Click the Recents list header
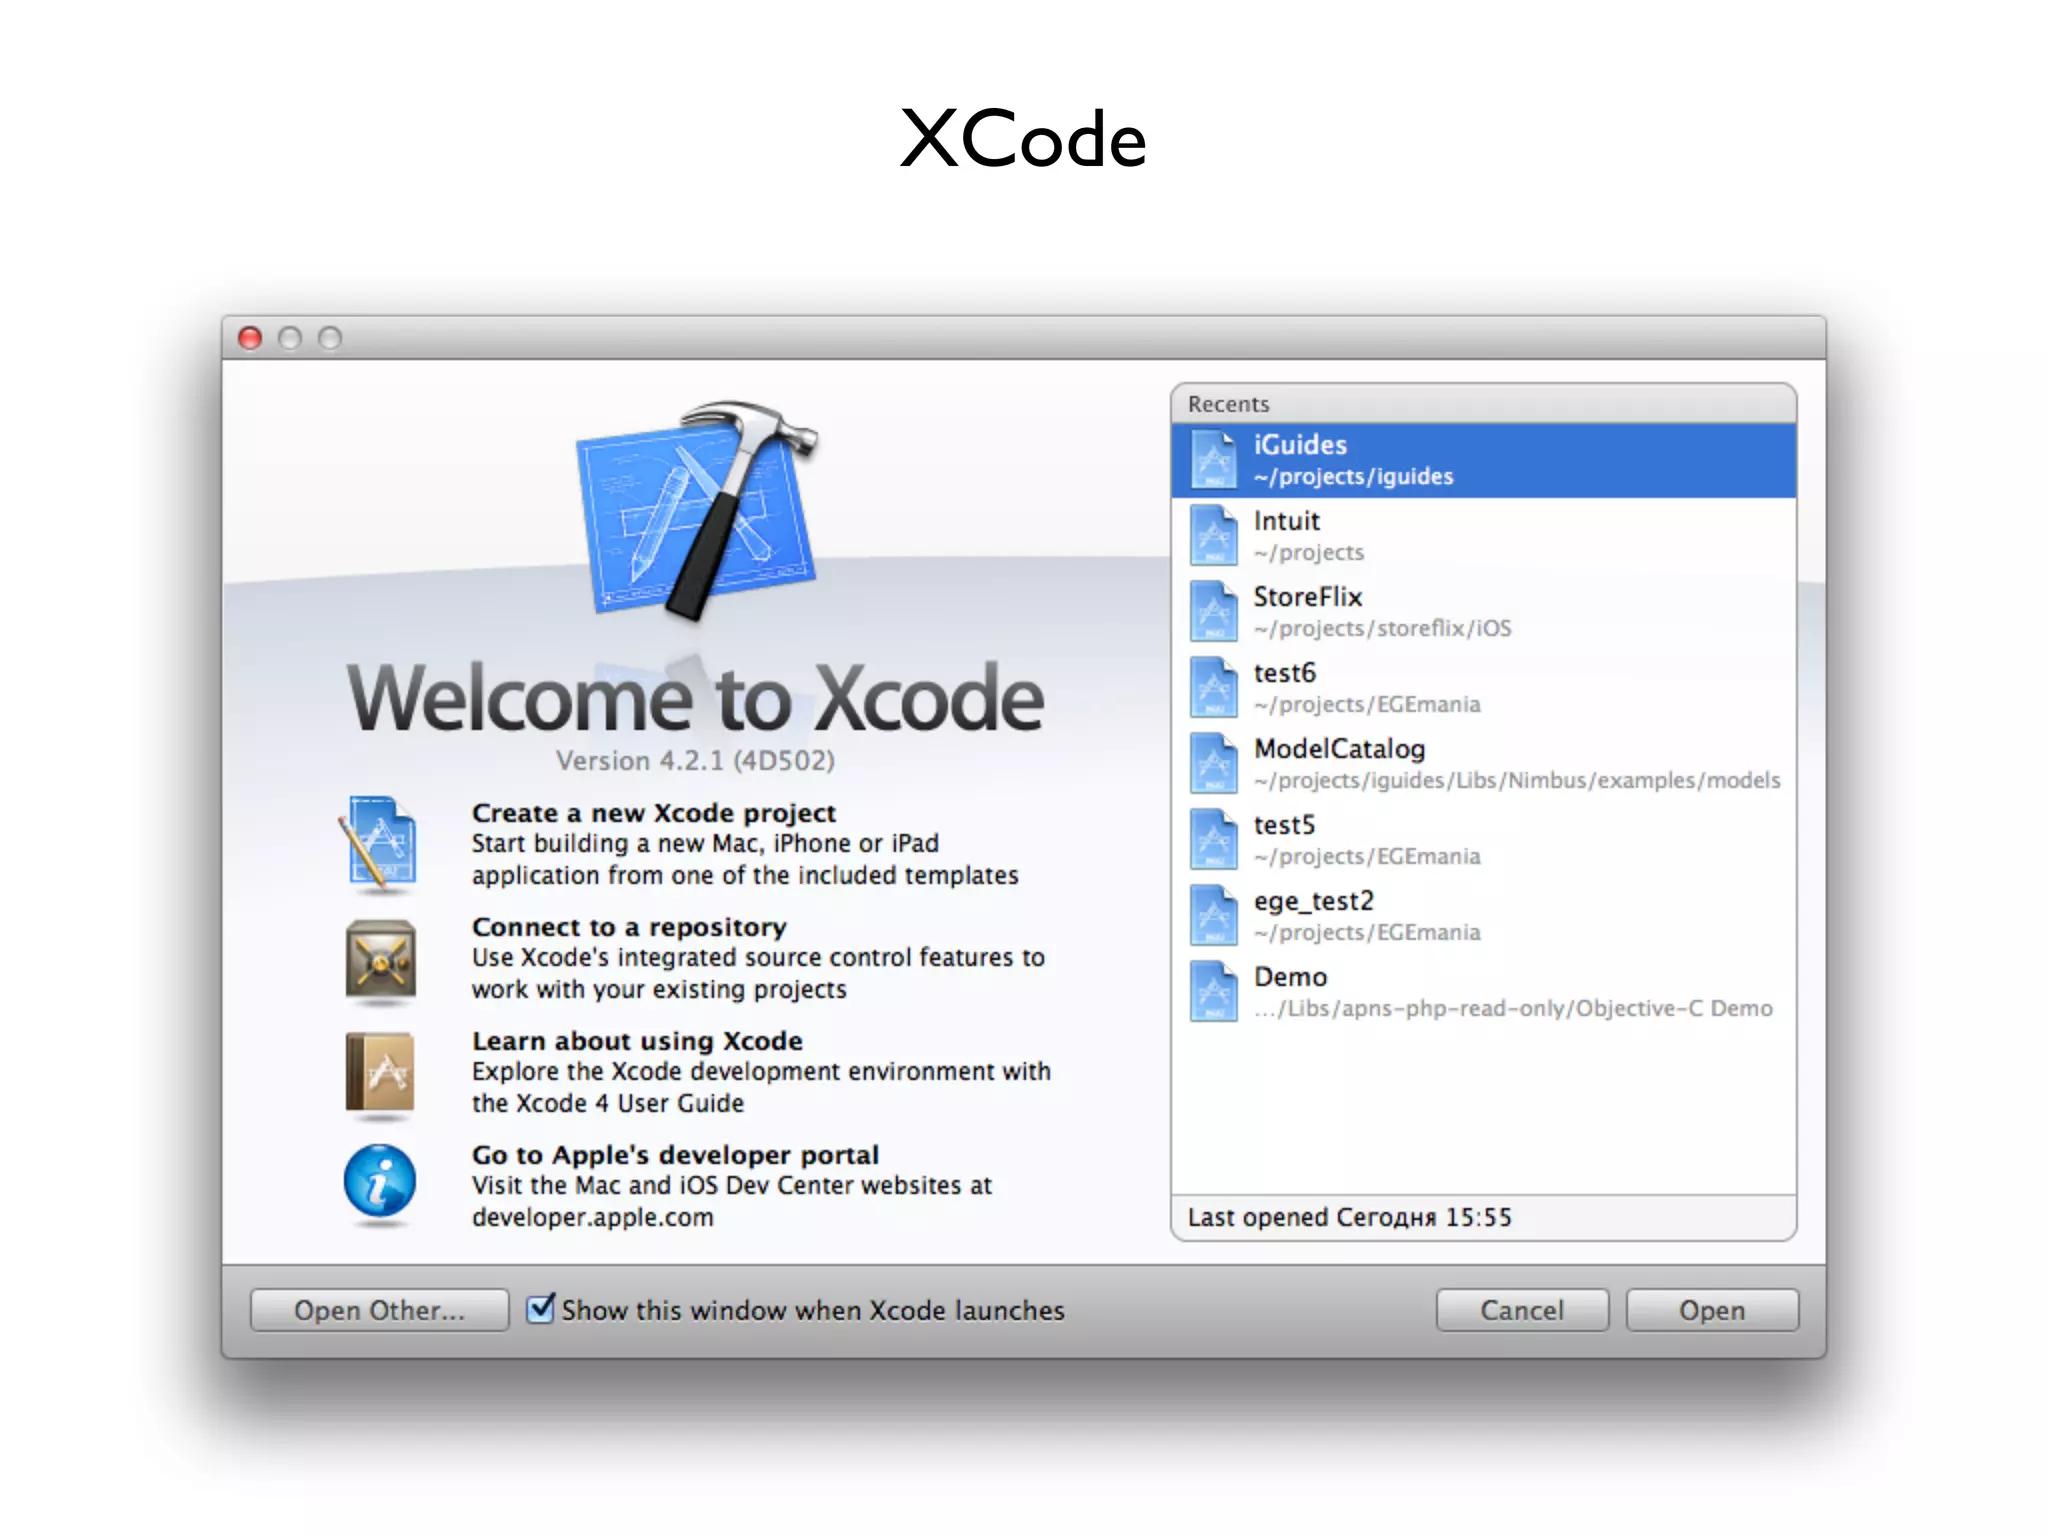 pyautogui.click(x=1484, y=404)
